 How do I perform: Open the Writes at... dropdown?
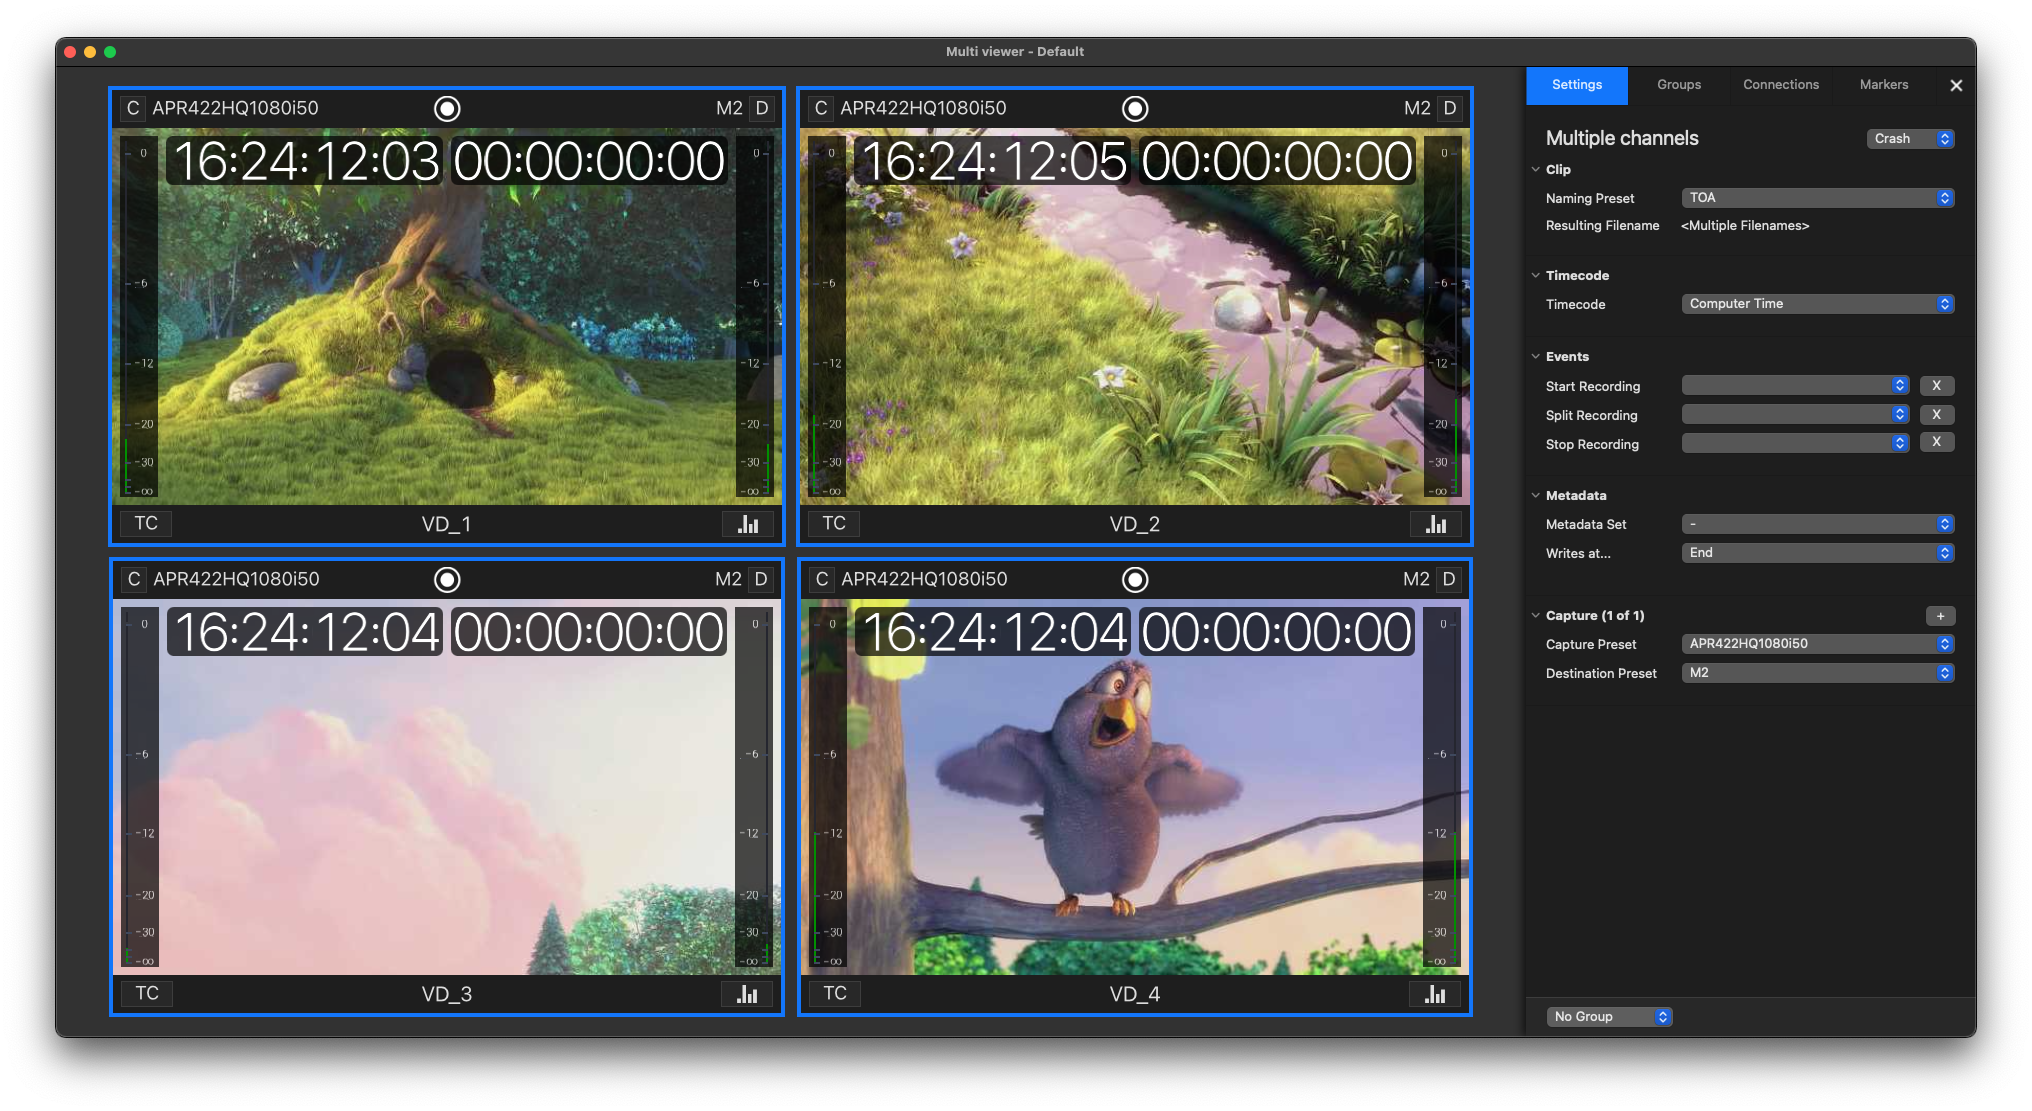point(1817,553)
